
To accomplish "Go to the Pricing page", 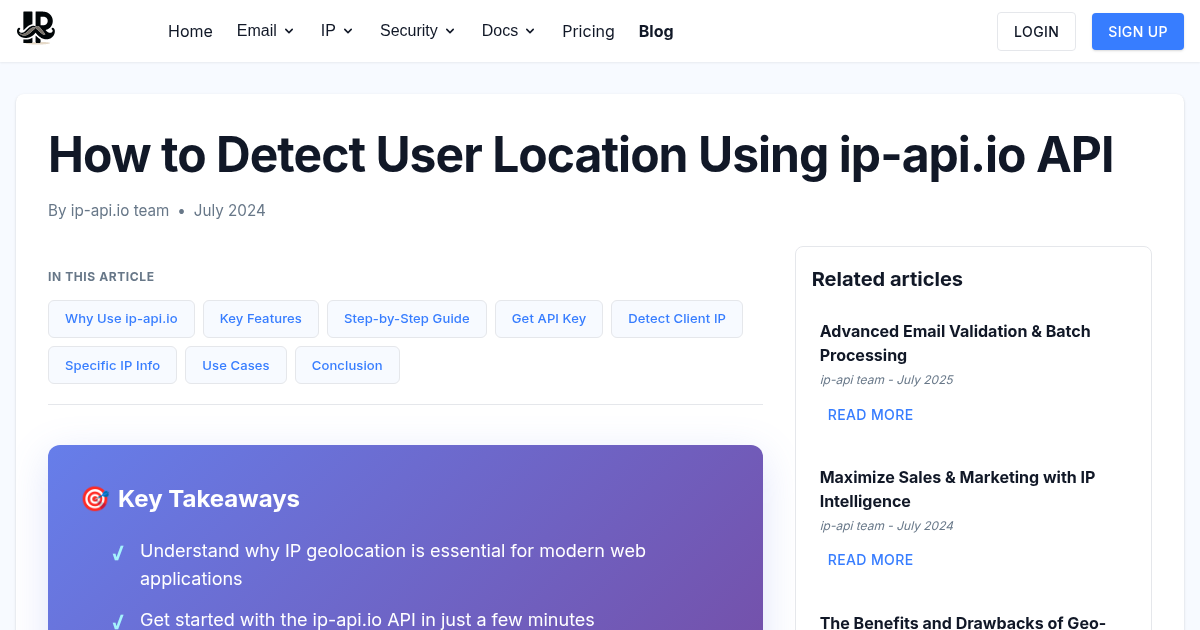I will point(588,31).
